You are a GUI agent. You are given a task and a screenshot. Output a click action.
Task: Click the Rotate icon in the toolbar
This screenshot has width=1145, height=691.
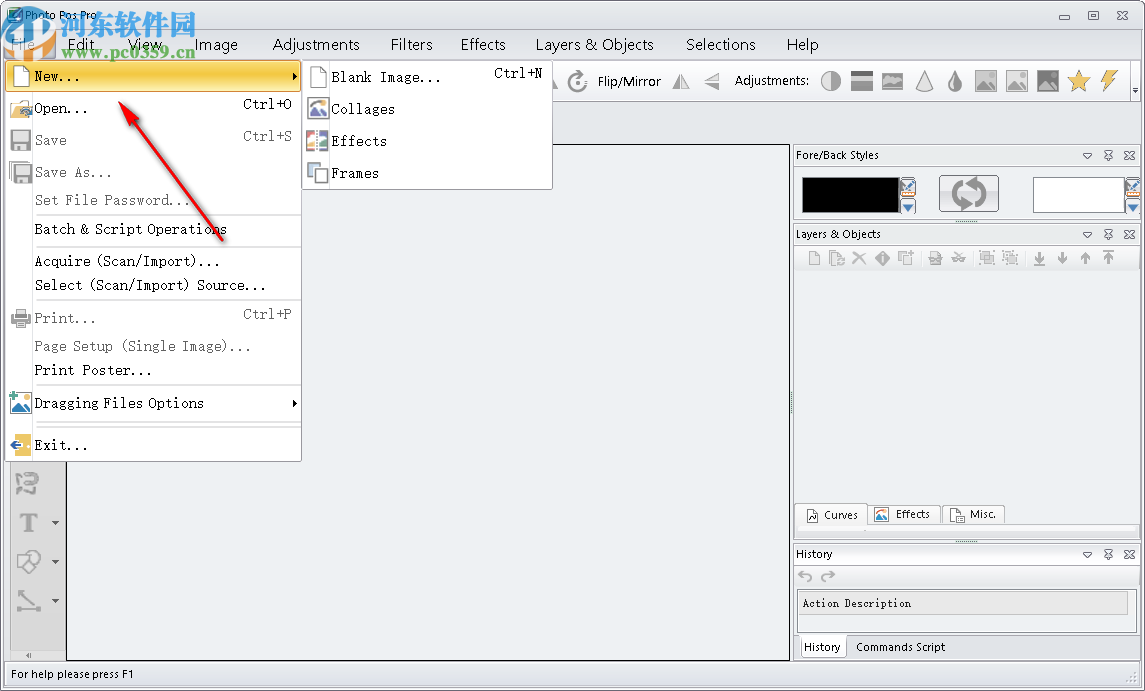tap(576, 81)
